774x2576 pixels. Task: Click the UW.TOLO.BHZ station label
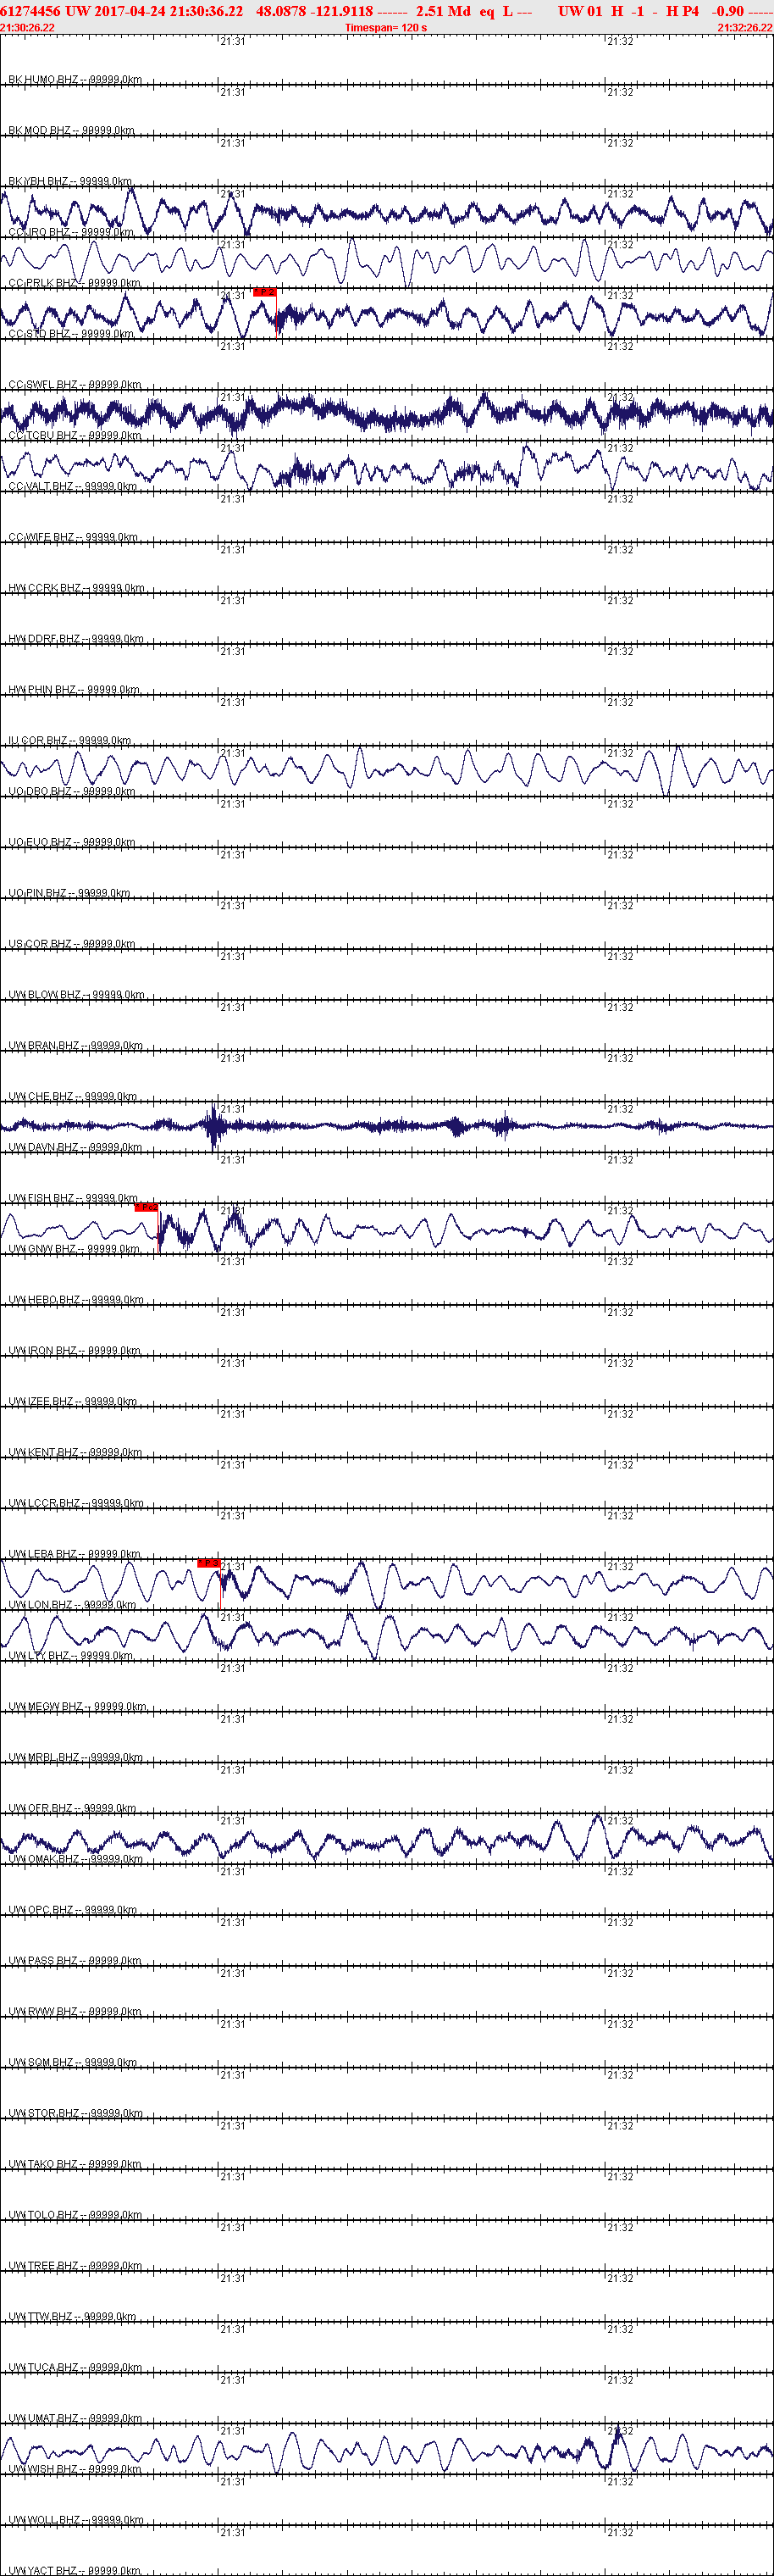coord(75,2215)
